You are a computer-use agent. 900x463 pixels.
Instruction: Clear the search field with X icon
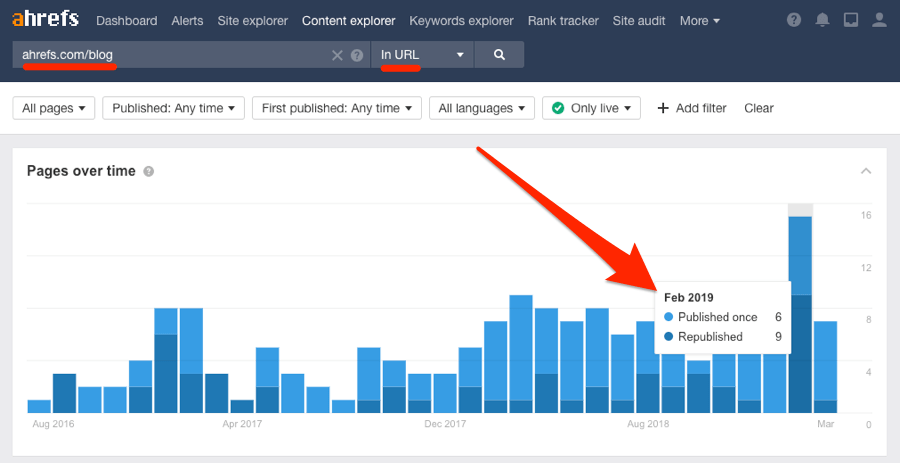tap(337, 55)
